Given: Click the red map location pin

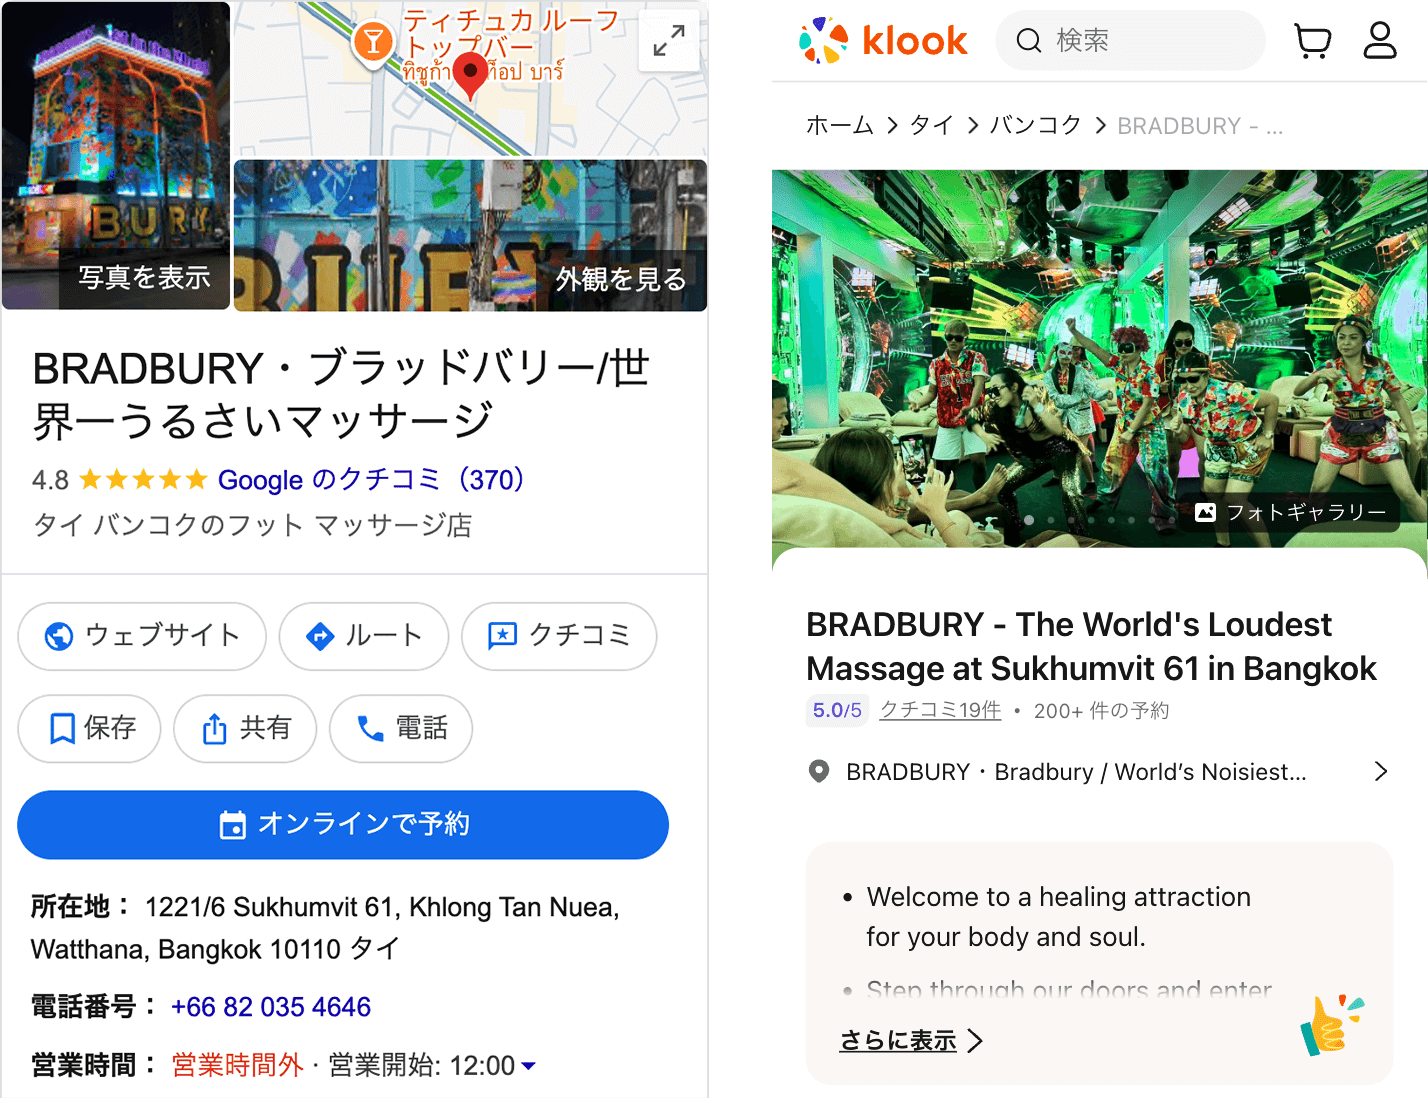Looking at the screenshot, I should [x=470, y=75].
